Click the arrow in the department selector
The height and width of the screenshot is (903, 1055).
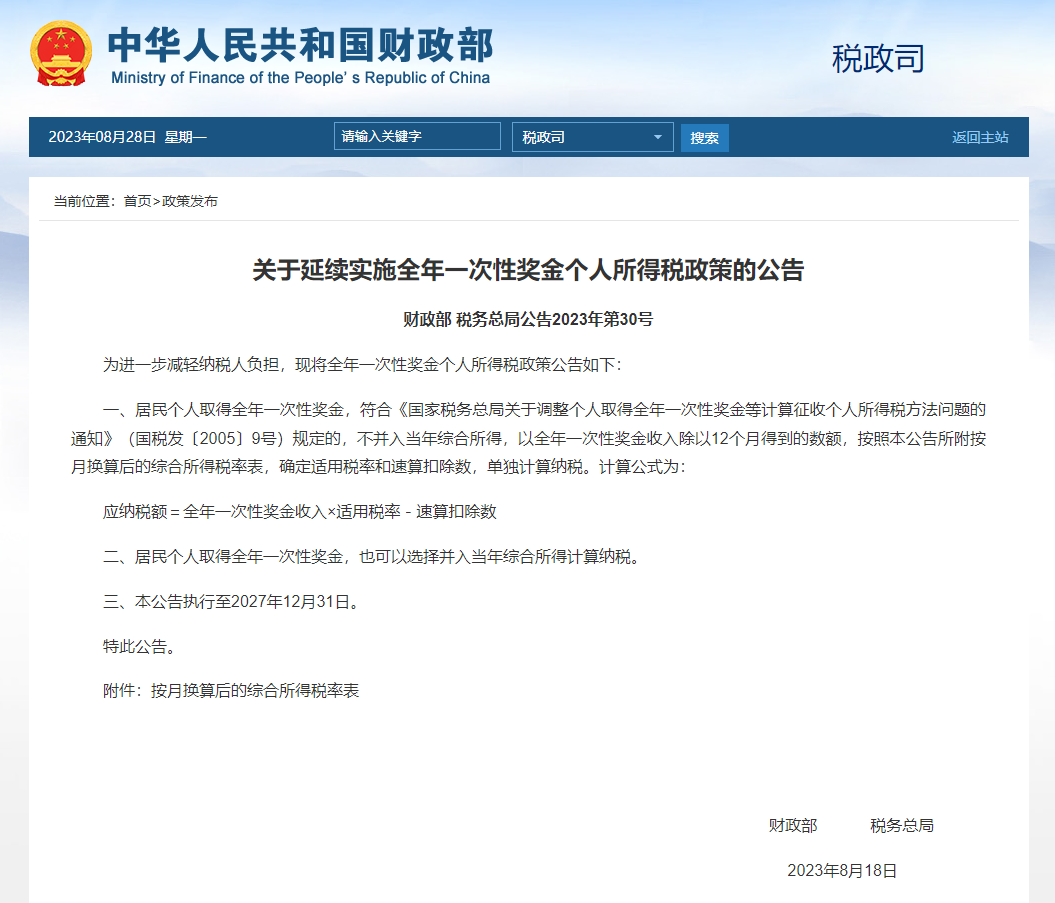tap(658, 137)
